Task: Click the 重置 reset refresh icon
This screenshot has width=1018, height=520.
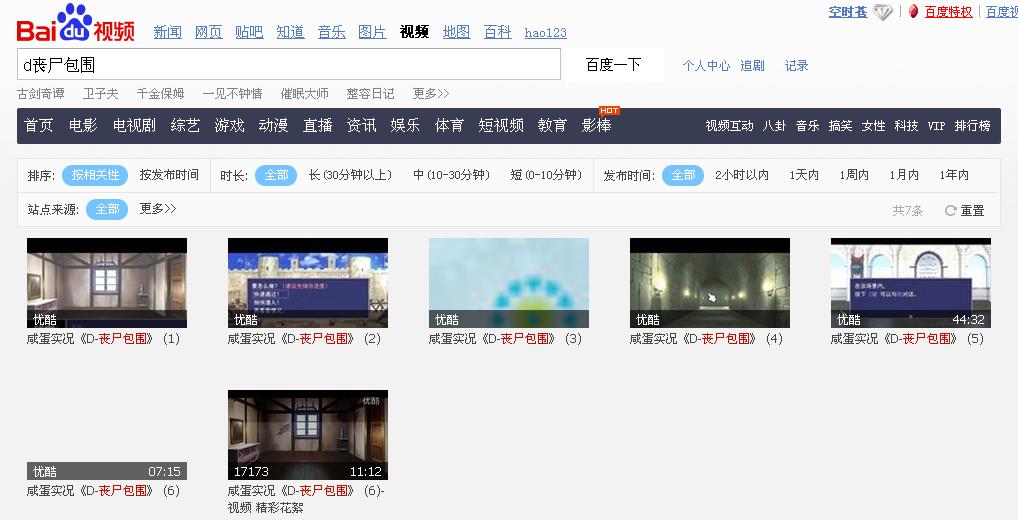Action: [950, 210]
